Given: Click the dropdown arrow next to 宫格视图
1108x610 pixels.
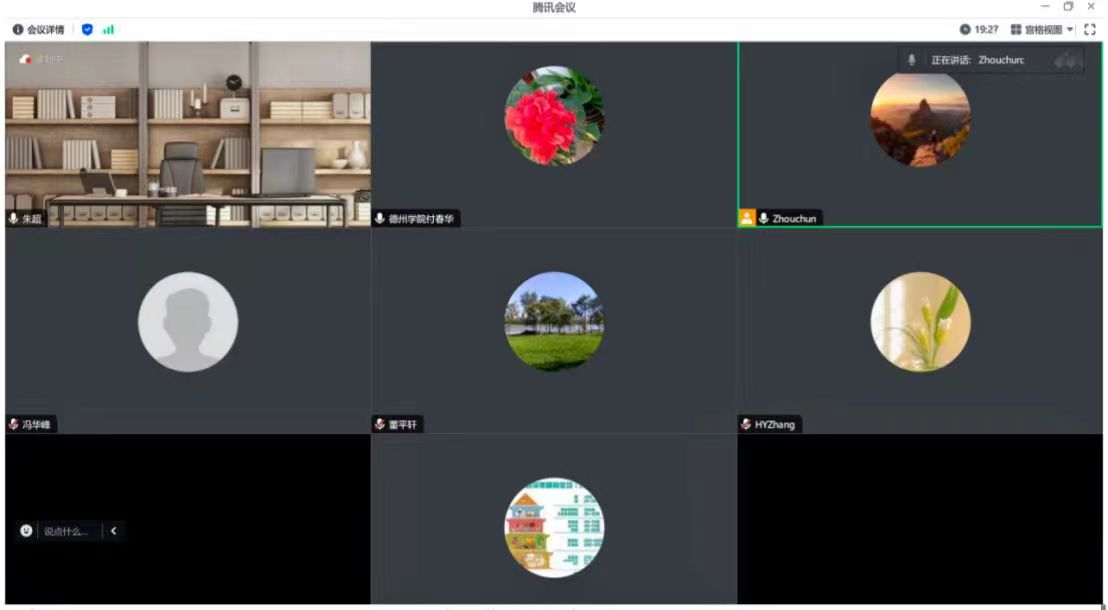Looking at the screenshot, I should (x=1070, y=30).
